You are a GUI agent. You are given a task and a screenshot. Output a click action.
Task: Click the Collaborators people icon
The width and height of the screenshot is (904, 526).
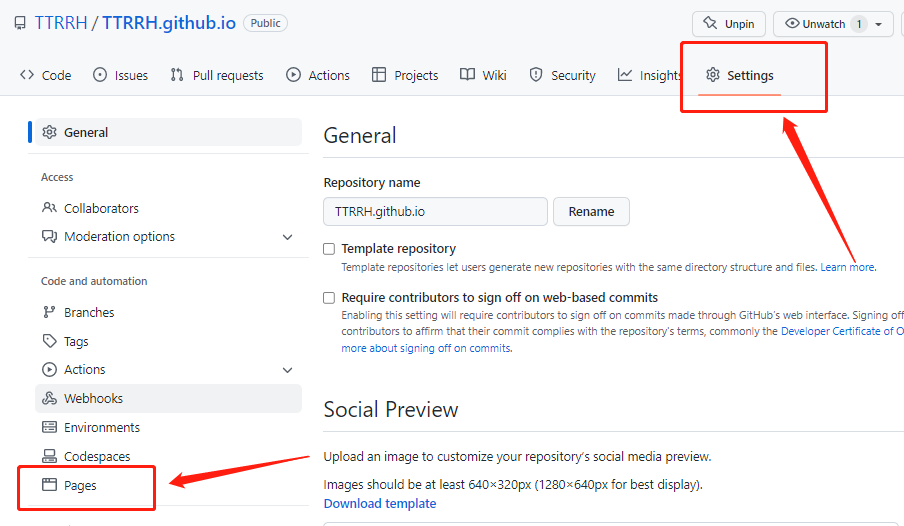tap(49, 208)
